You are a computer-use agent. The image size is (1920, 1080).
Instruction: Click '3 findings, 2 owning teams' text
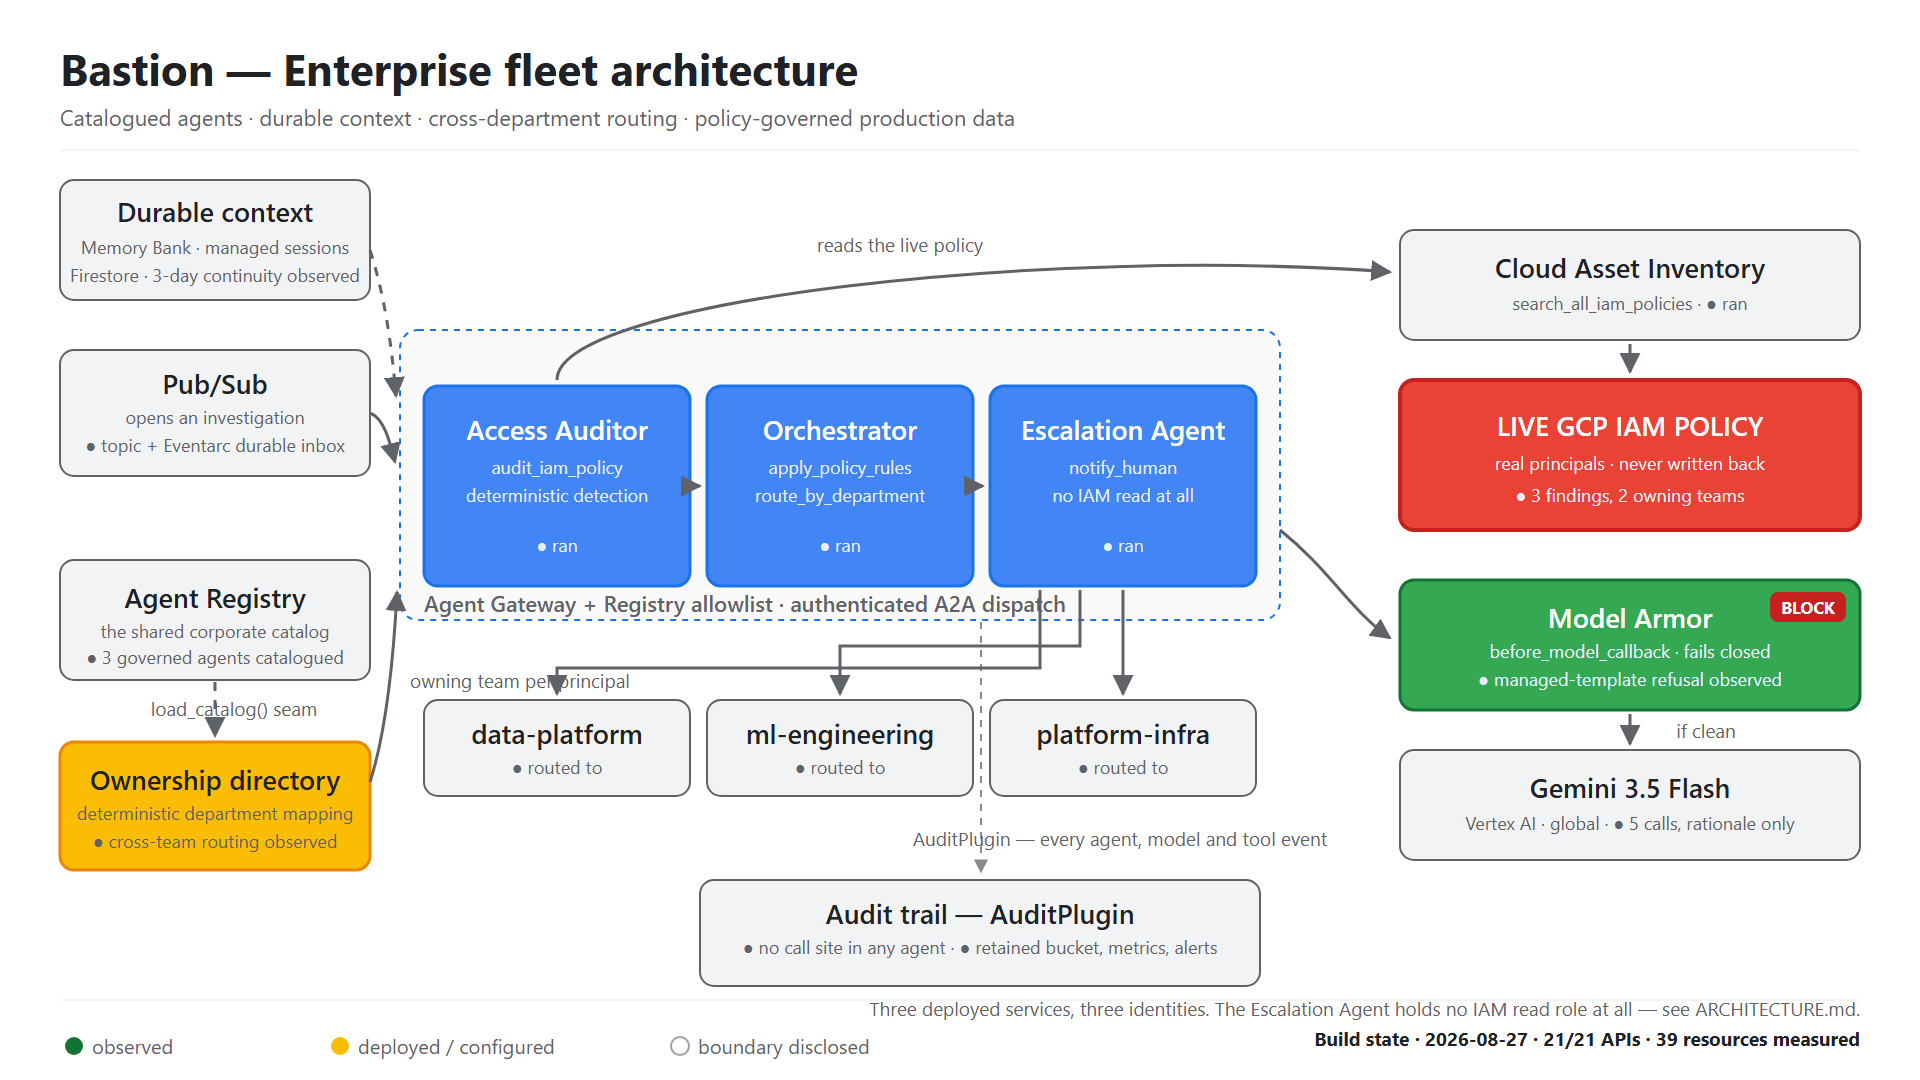tap(1637, 496)
